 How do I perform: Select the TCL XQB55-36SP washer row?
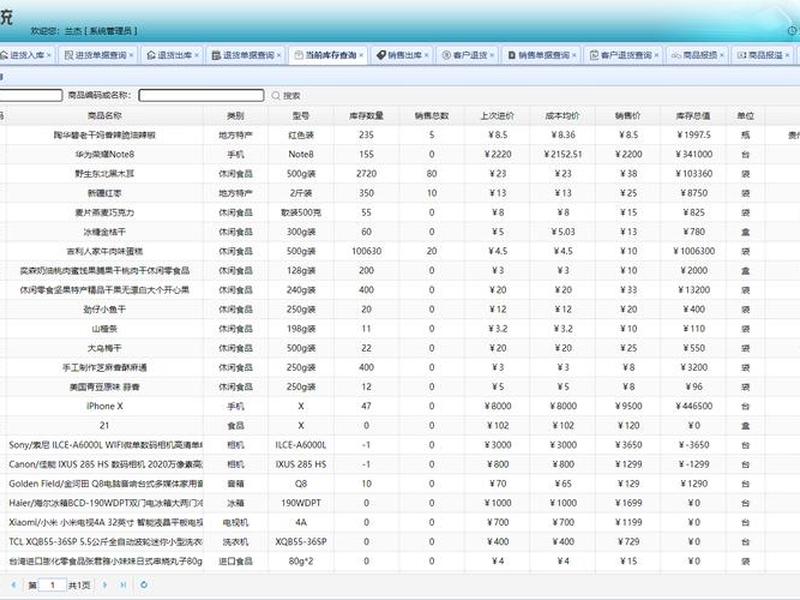pyautogui.click(x=400, y=542)
